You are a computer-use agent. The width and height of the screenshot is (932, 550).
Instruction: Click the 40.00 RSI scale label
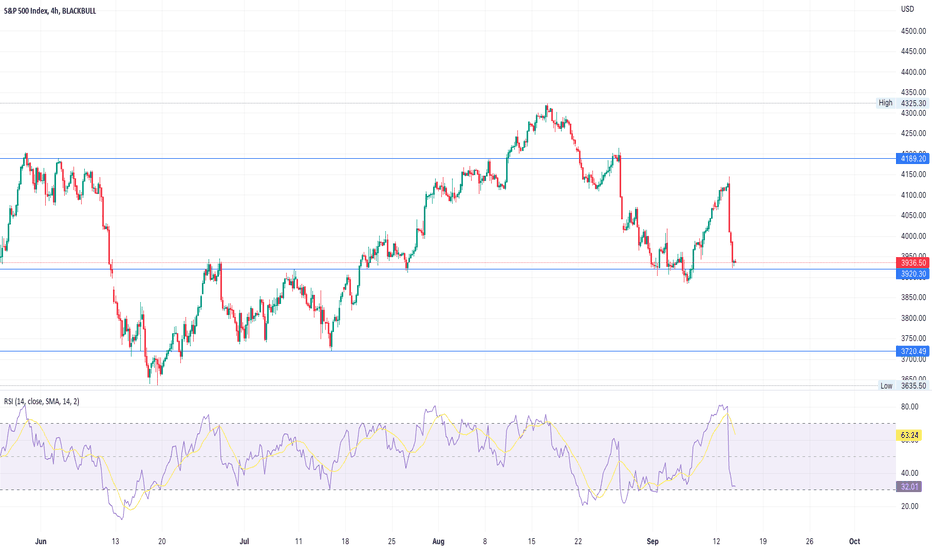click(909, 473)
